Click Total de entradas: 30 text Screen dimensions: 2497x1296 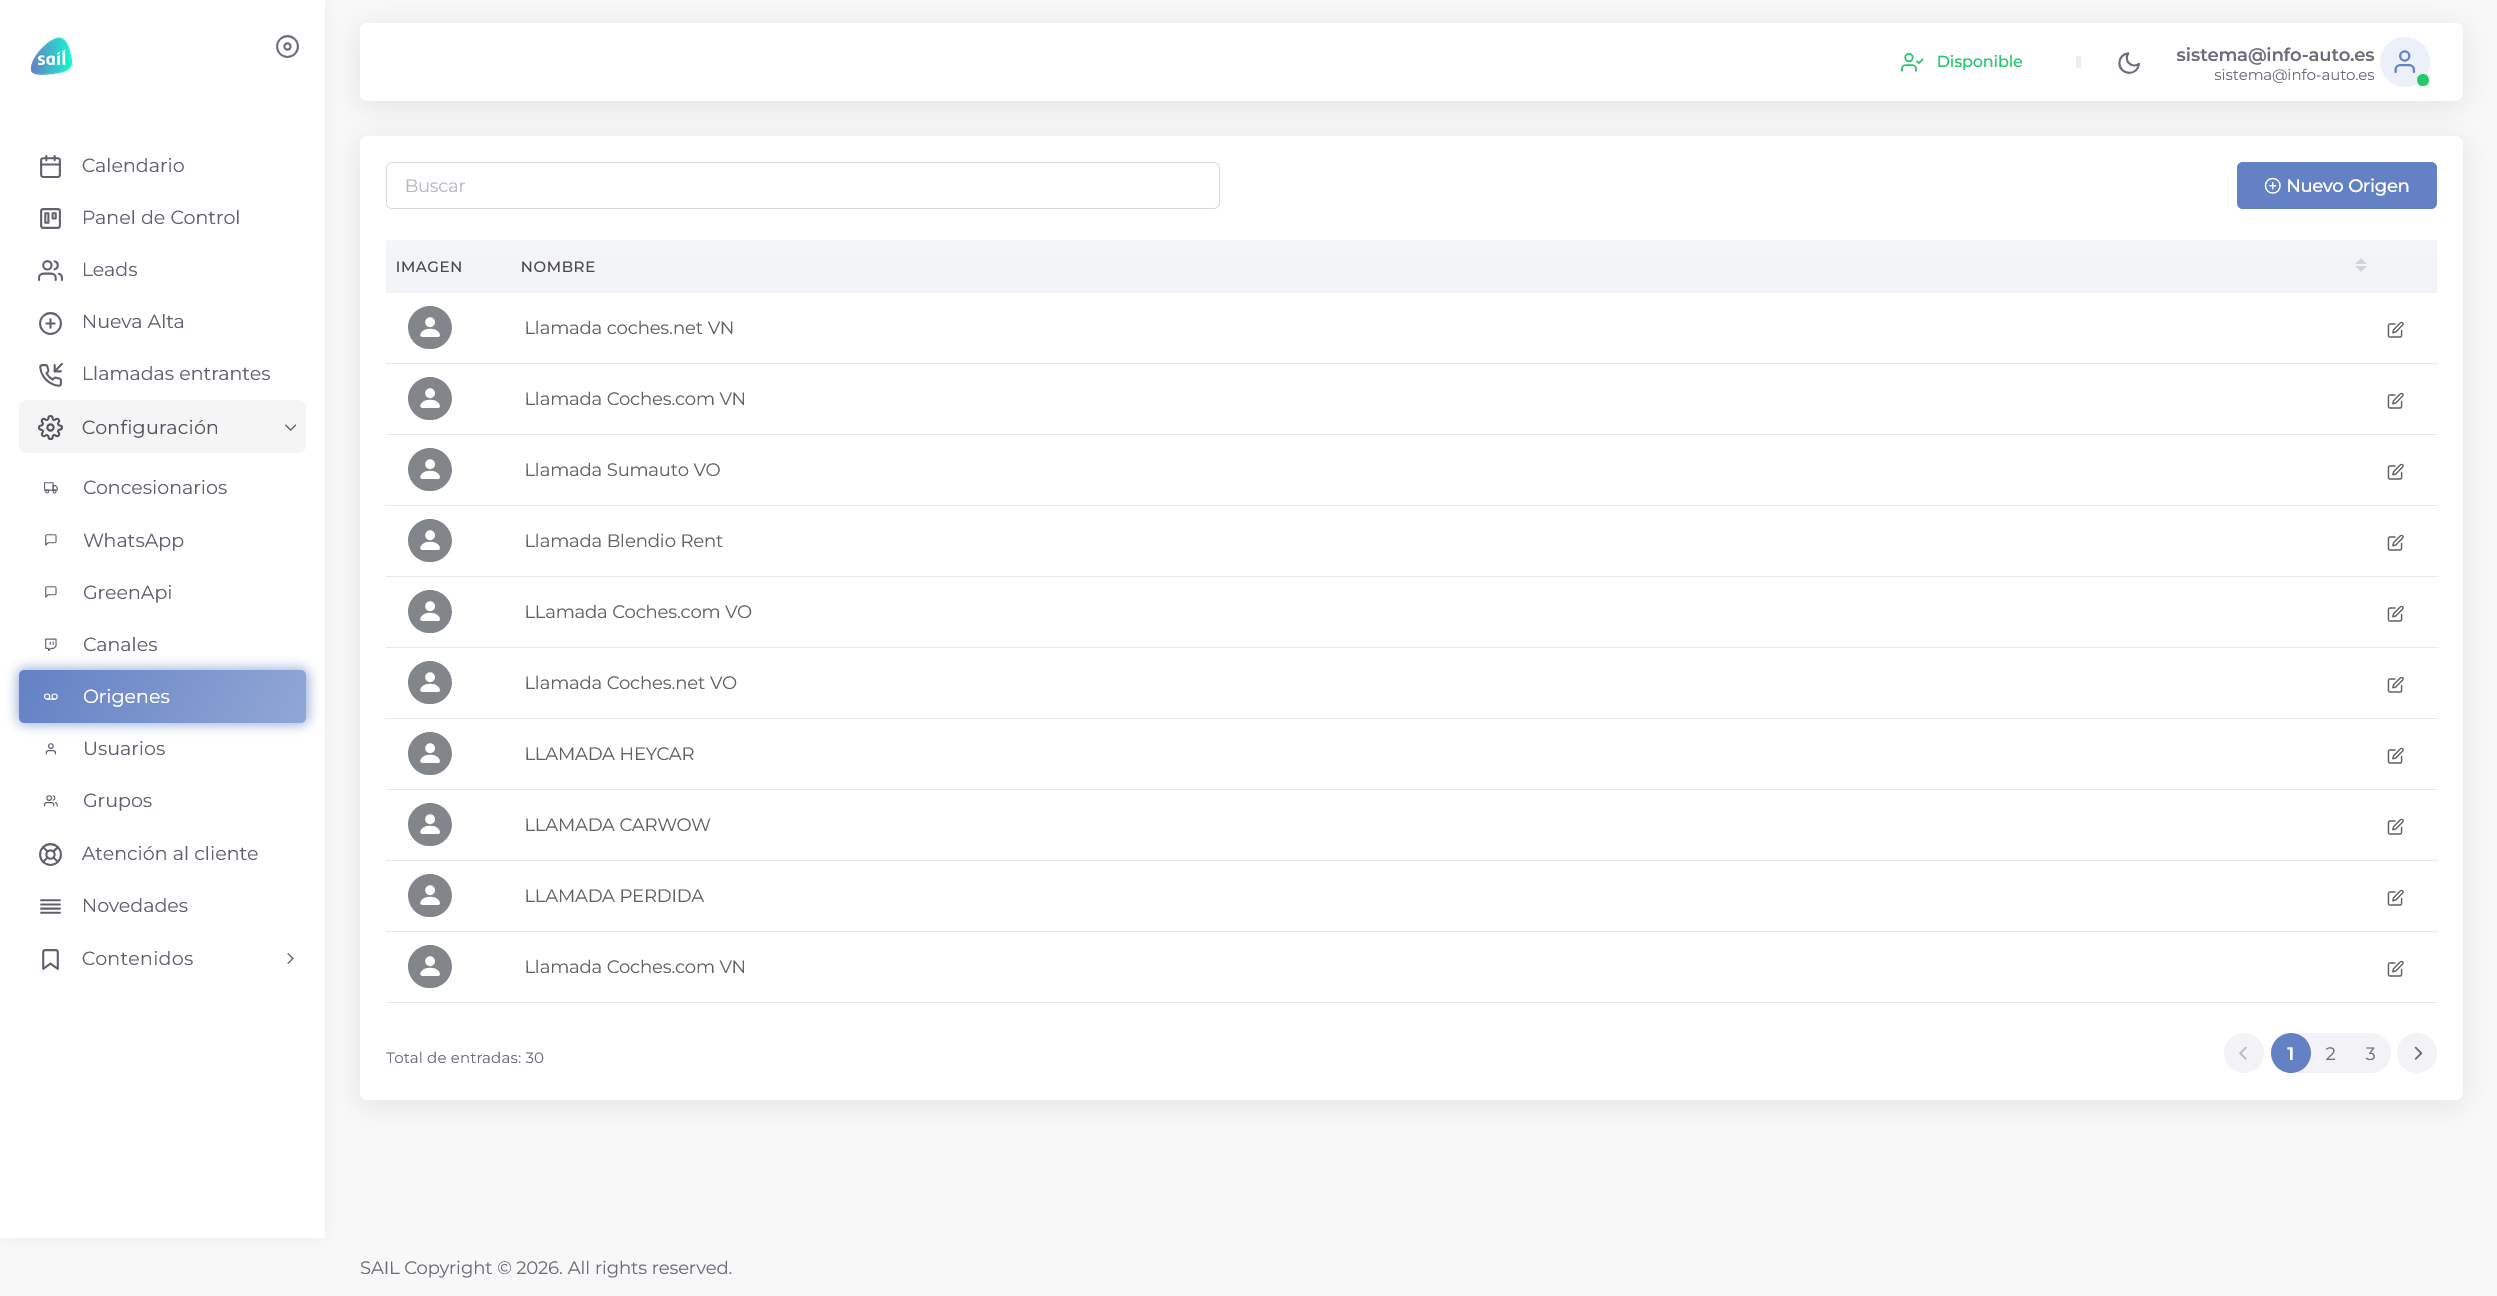pos(465,1057)
